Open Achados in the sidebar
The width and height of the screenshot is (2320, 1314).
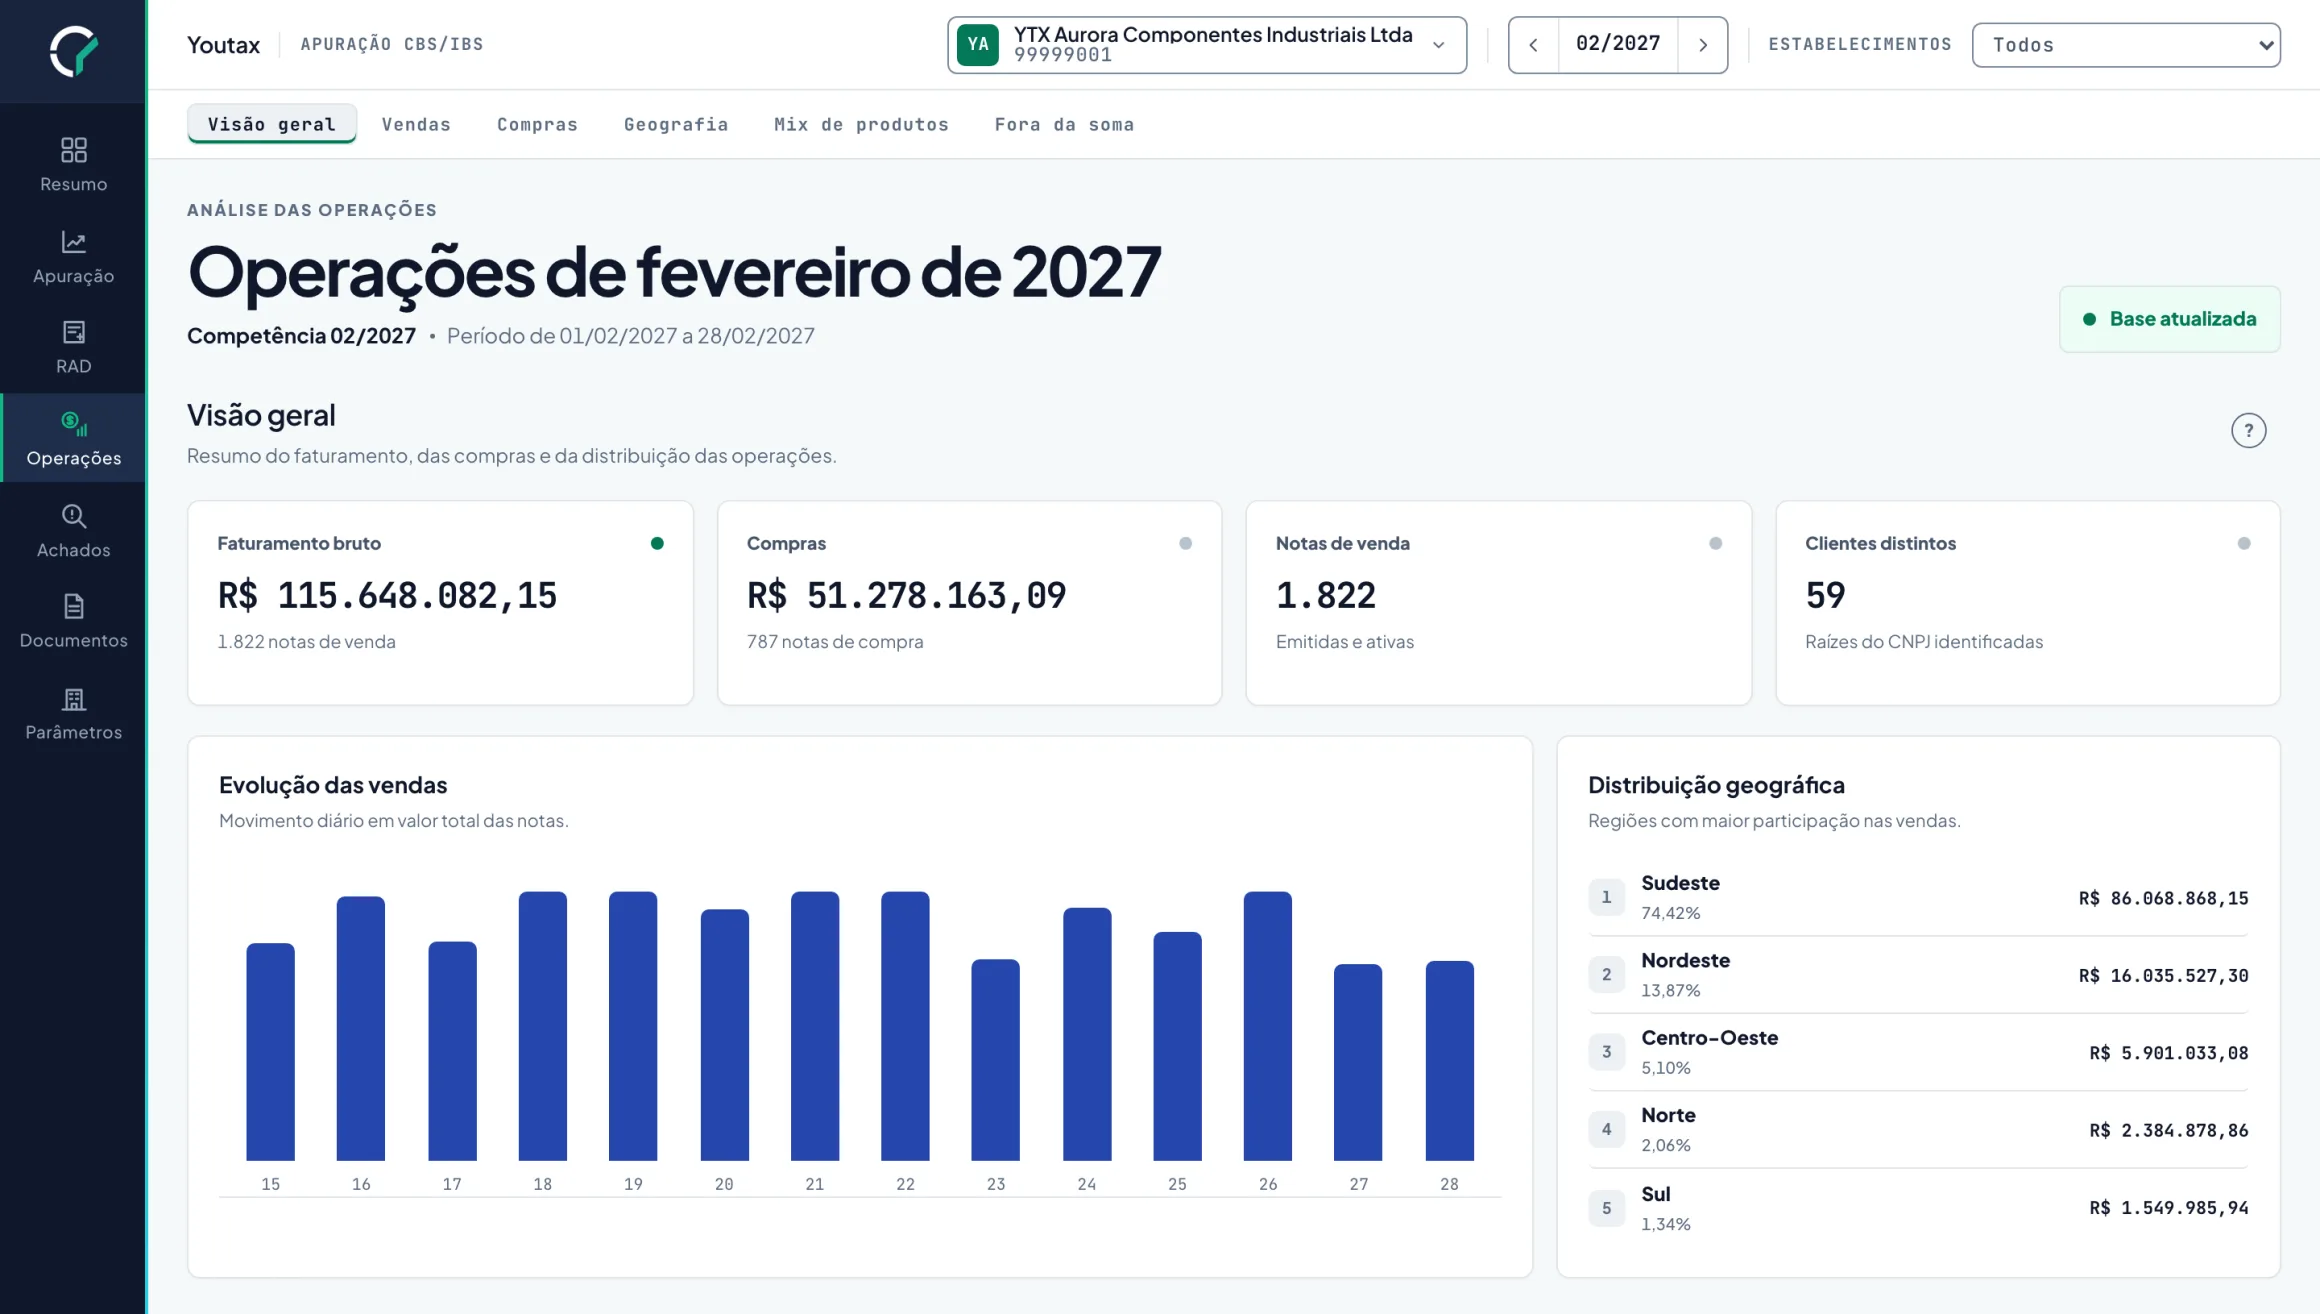(73, 531)
